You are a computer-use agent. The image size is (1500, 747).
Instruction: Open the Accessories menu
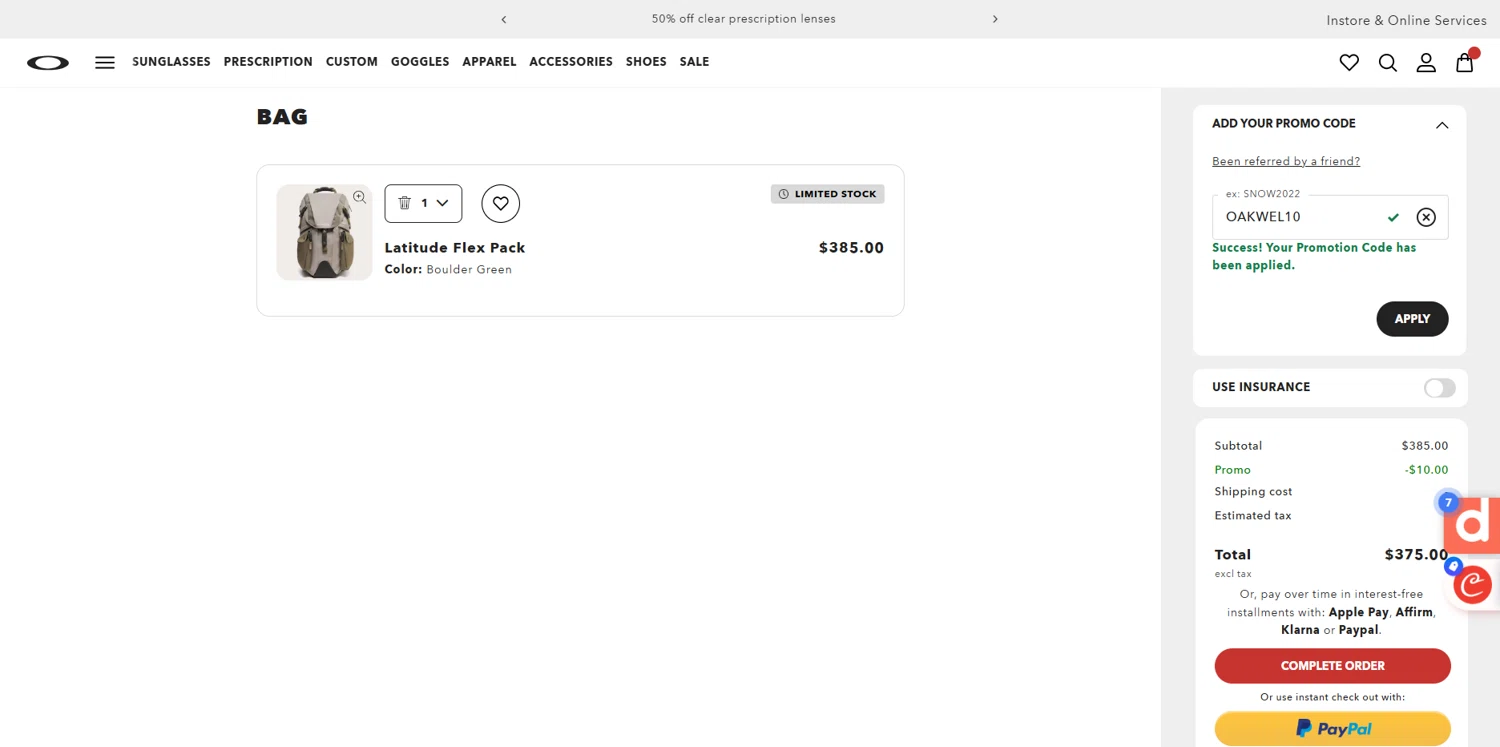(571, 62)
